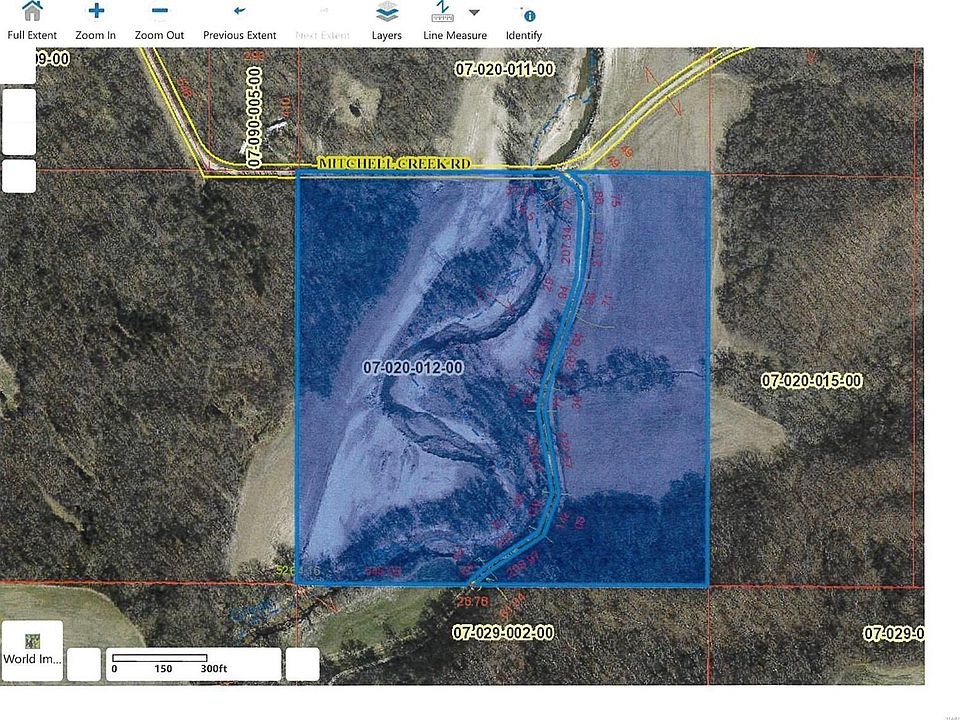Screen dimensions: 960x720
Task: Click parcel label 07-029-002-00
Action: tap(503, 633)
